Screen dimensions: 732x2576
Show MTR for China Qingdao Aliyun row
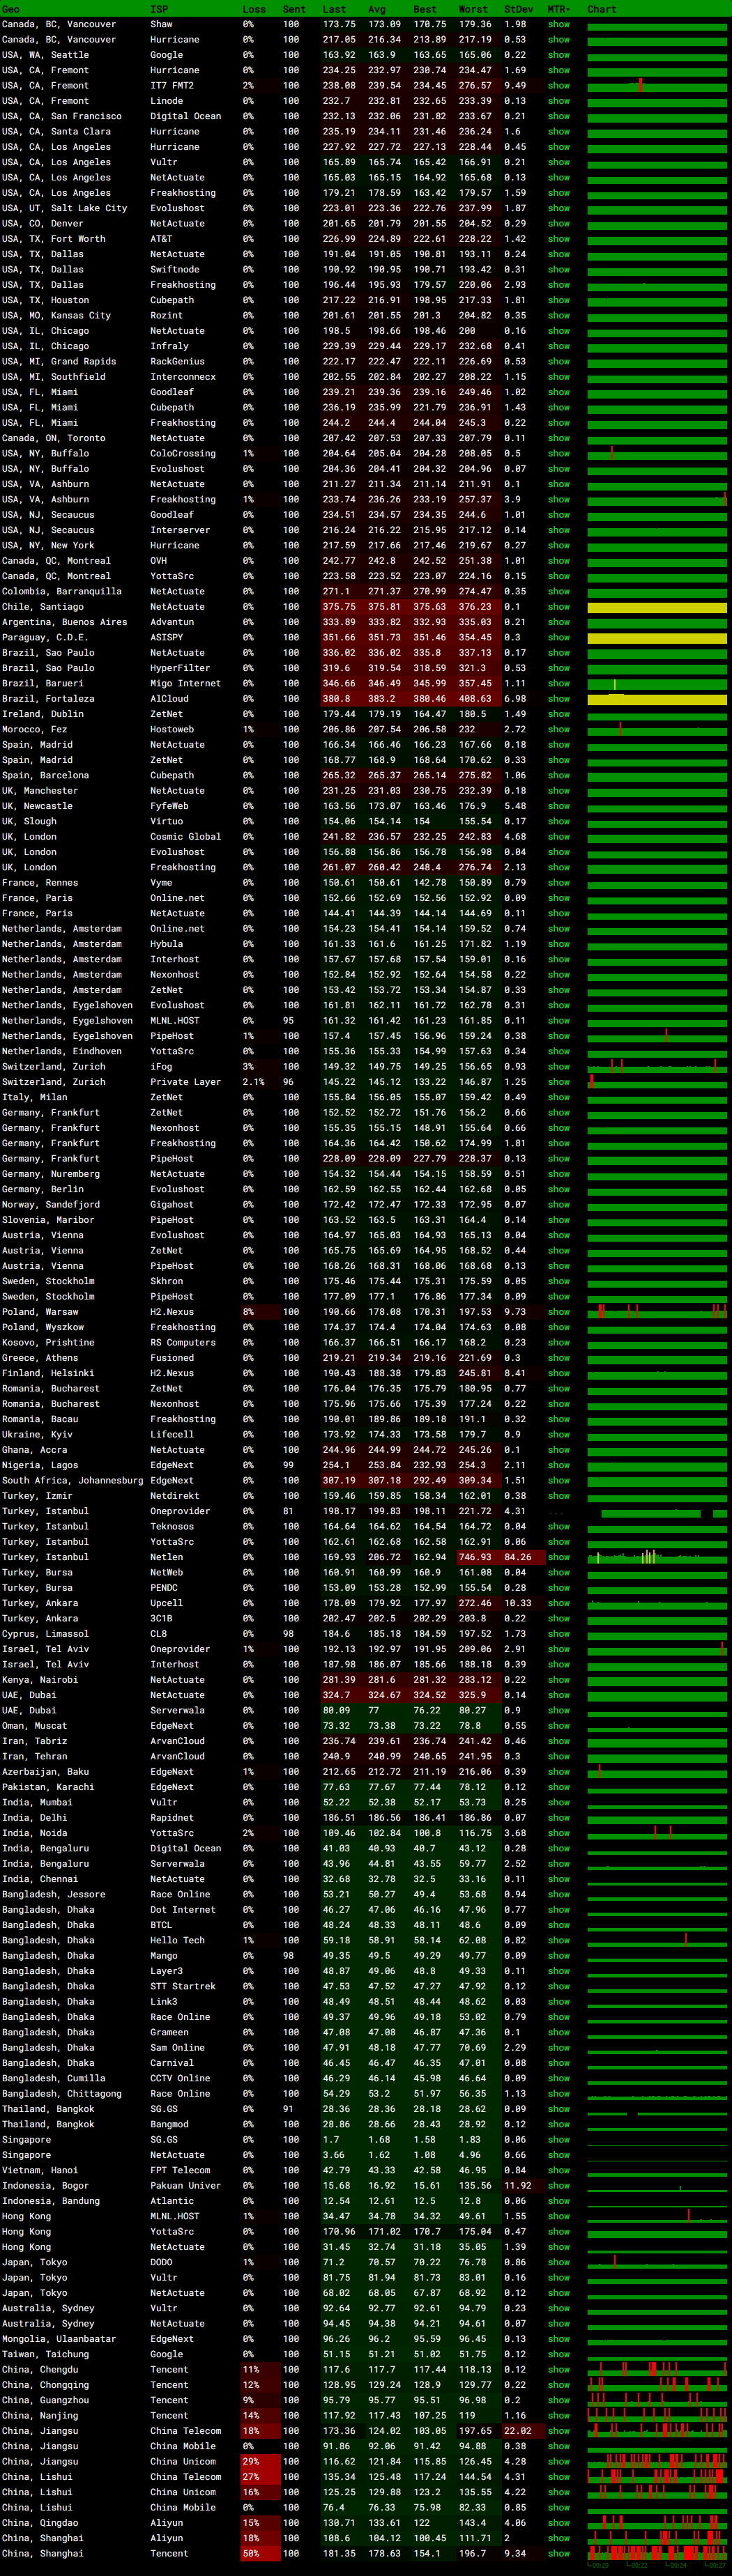pos(559,2523)
